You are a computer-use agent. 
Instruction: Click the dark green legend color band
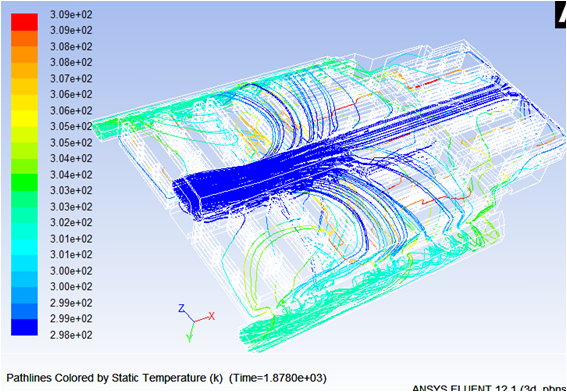coord(24,183)
